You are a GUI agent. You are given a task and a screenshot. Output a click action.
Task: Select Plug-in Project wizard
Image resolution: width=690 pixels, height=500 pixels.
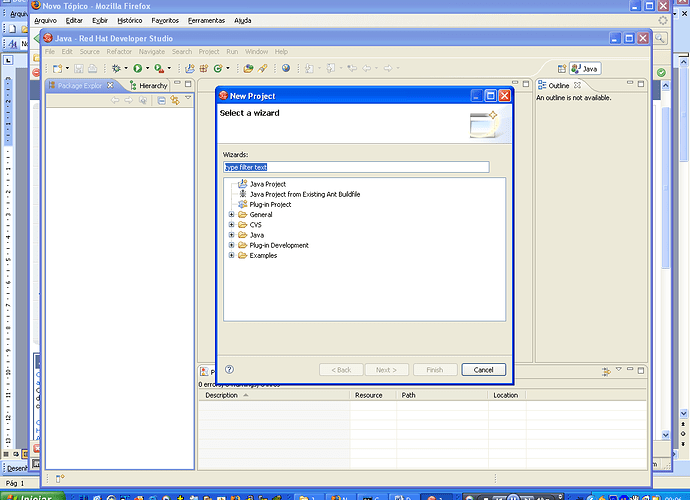tap(270, 204)
